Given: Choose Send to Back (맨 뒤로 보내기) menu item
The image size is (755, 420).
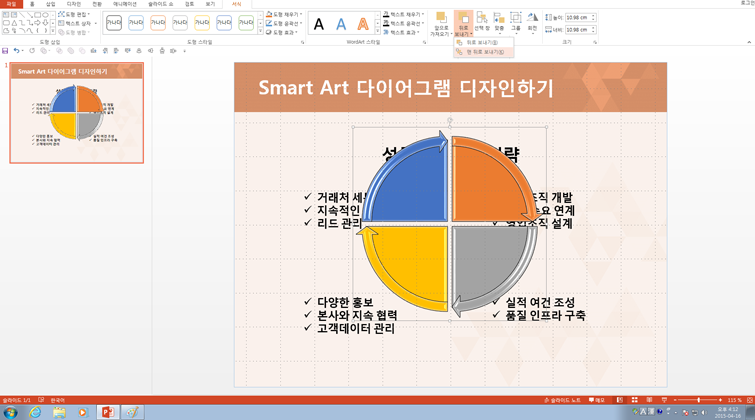Looking at the screenshot, I should tap(483, 52).
